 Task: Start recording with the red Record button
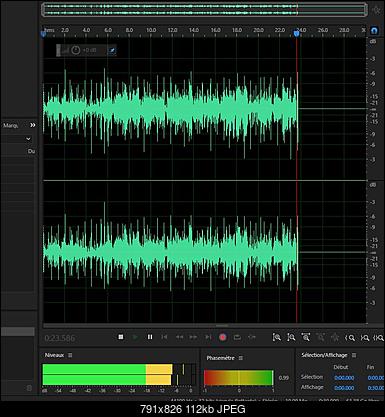click(223, 337)
